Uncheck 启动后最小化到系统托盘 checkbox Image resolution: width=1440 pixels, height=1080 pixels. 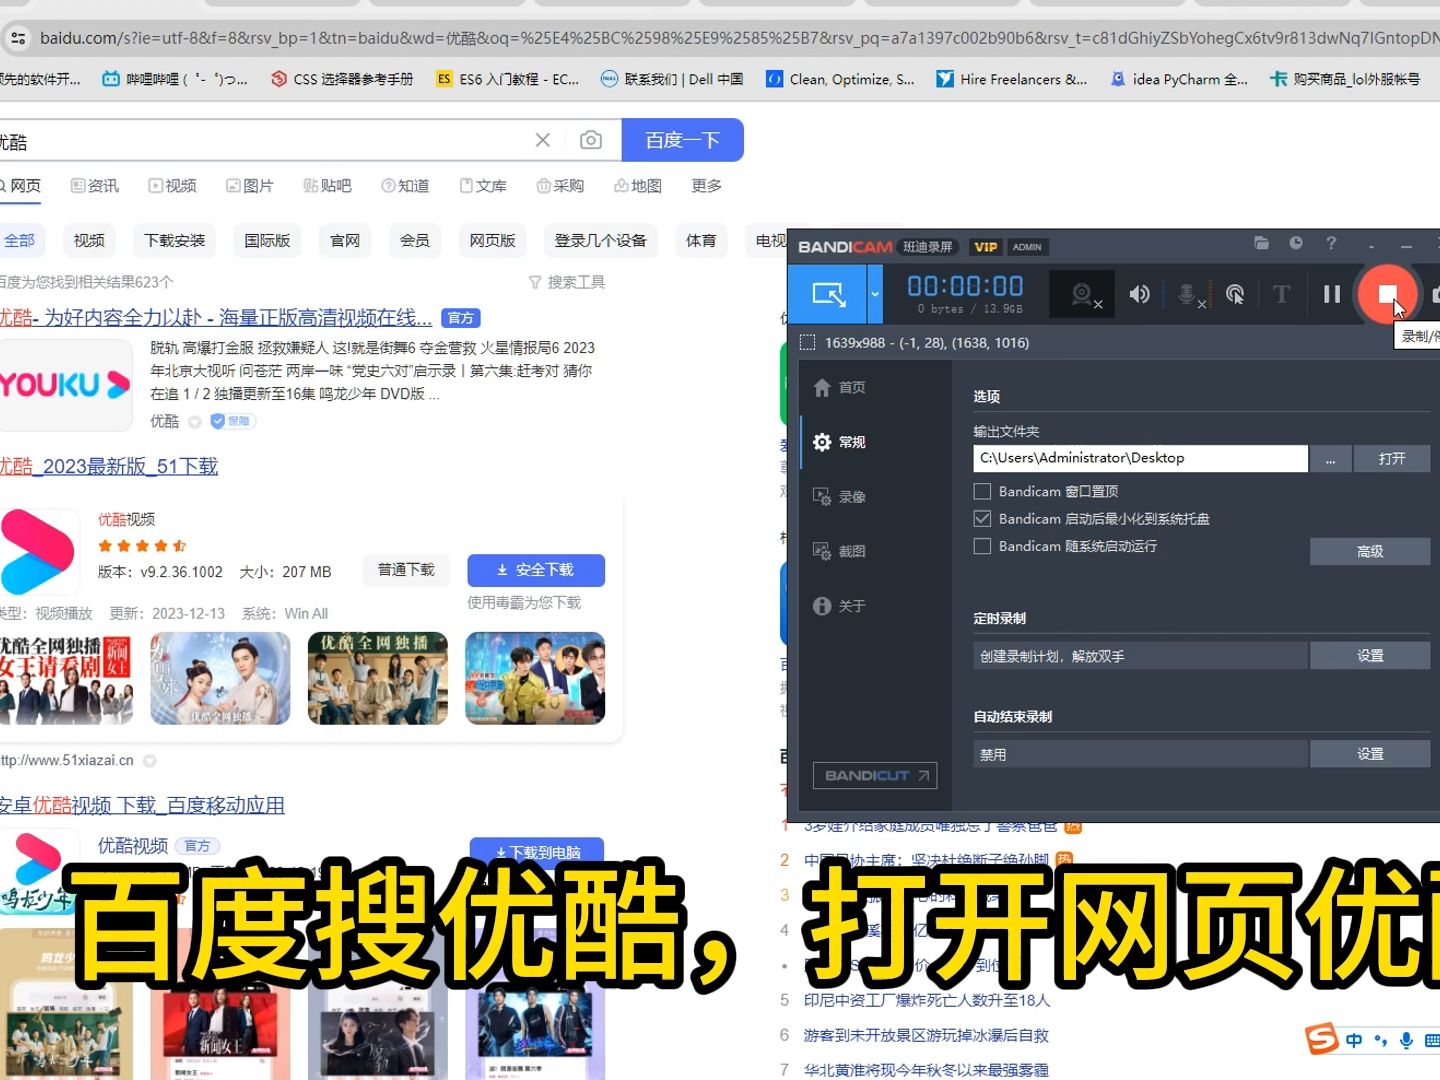982,518
